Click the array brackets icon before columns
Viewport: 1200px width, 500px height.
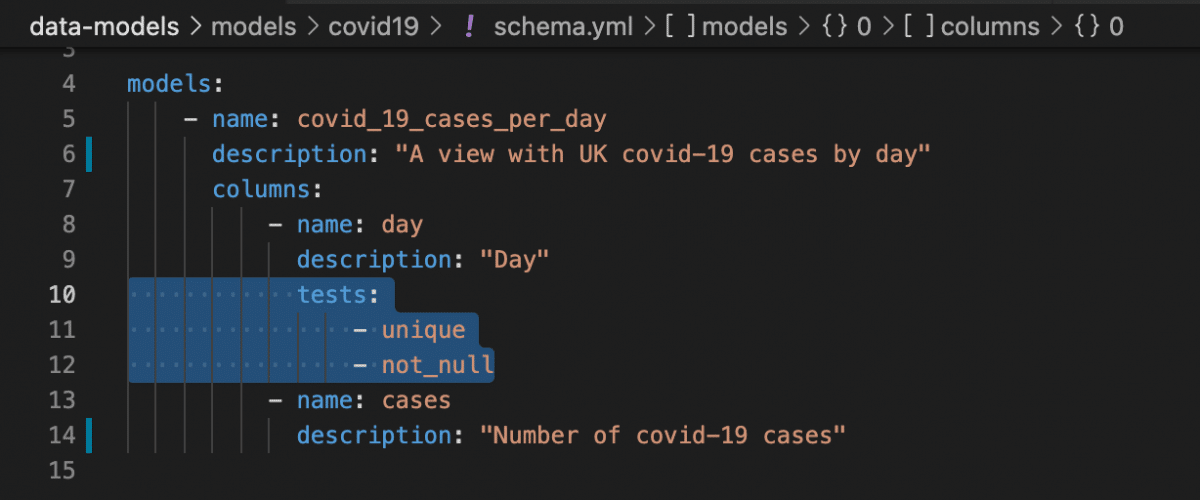pos(918,26)
